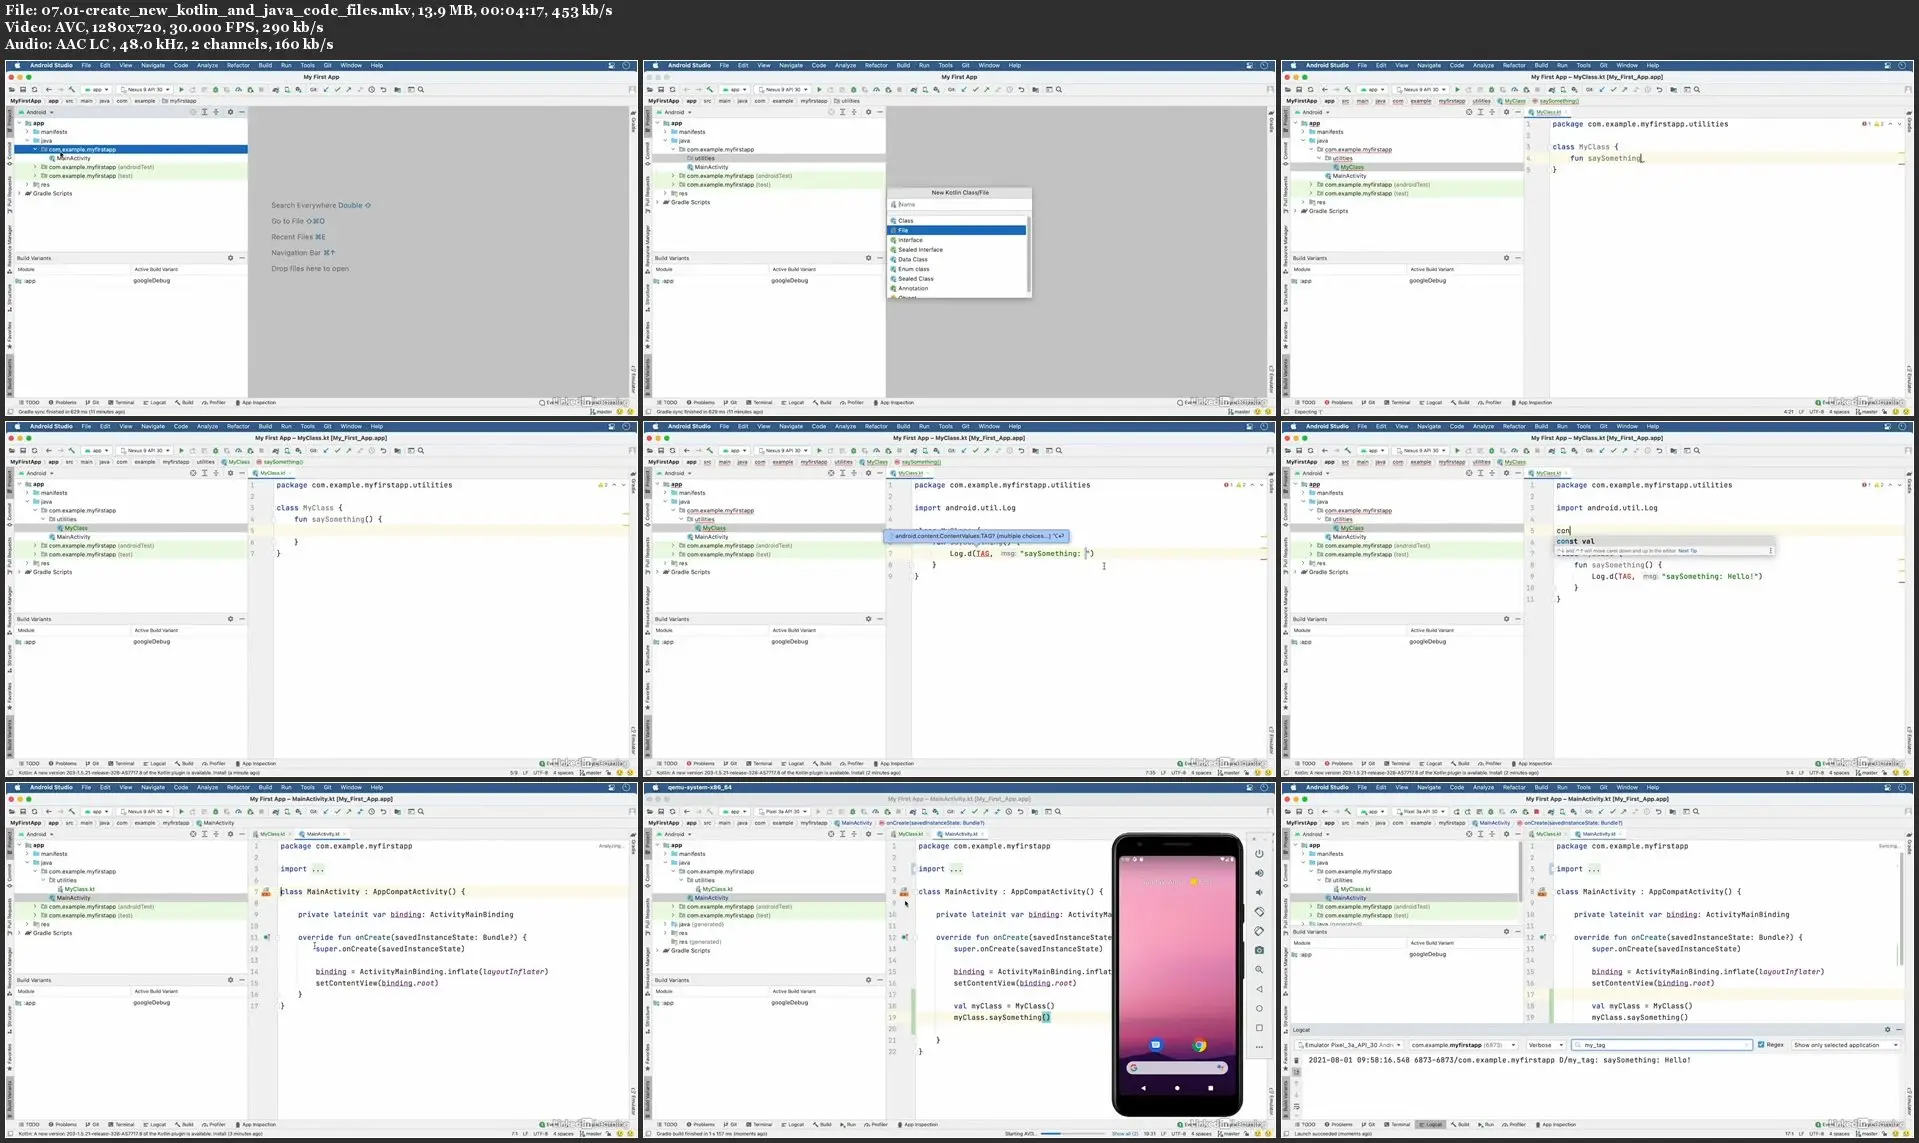Click the green Run icon in the New Kotlin Class/File frame
1919x1143 pixels.
[x=819, y=90]
